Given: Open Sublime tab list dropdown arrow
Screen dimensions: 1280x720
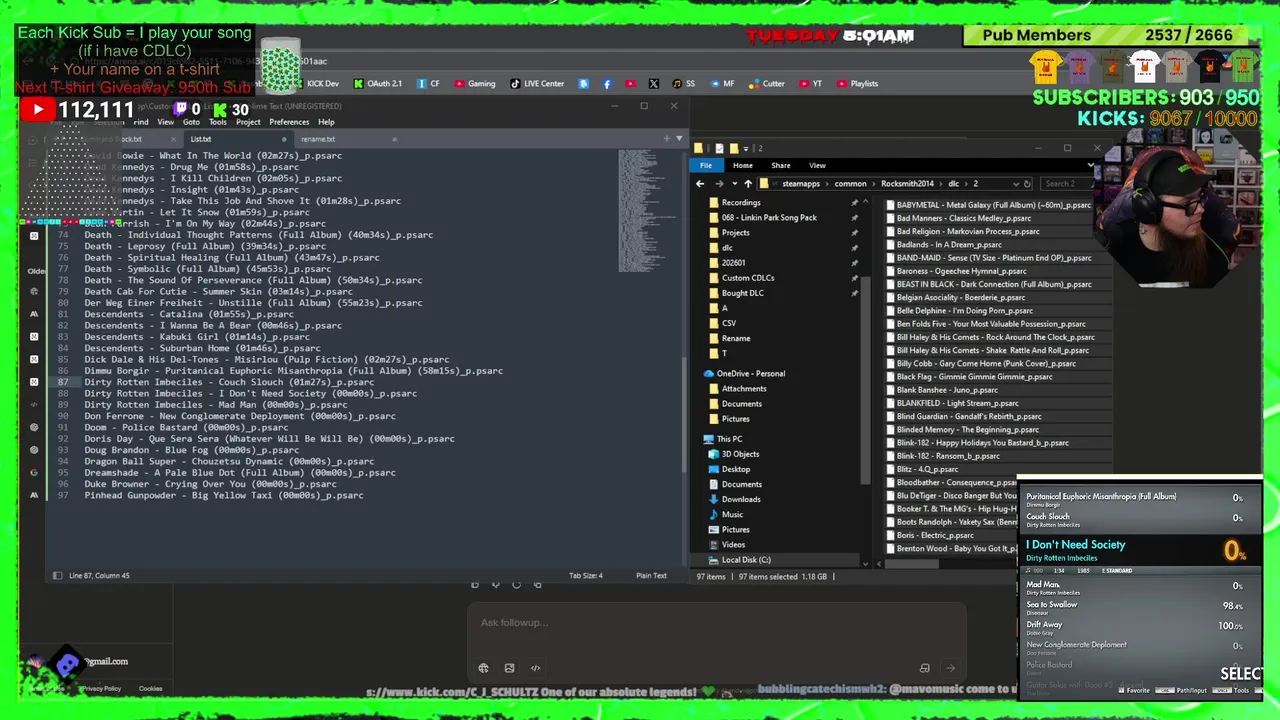Looking at the screenshot, I should (x=680, y=138).
